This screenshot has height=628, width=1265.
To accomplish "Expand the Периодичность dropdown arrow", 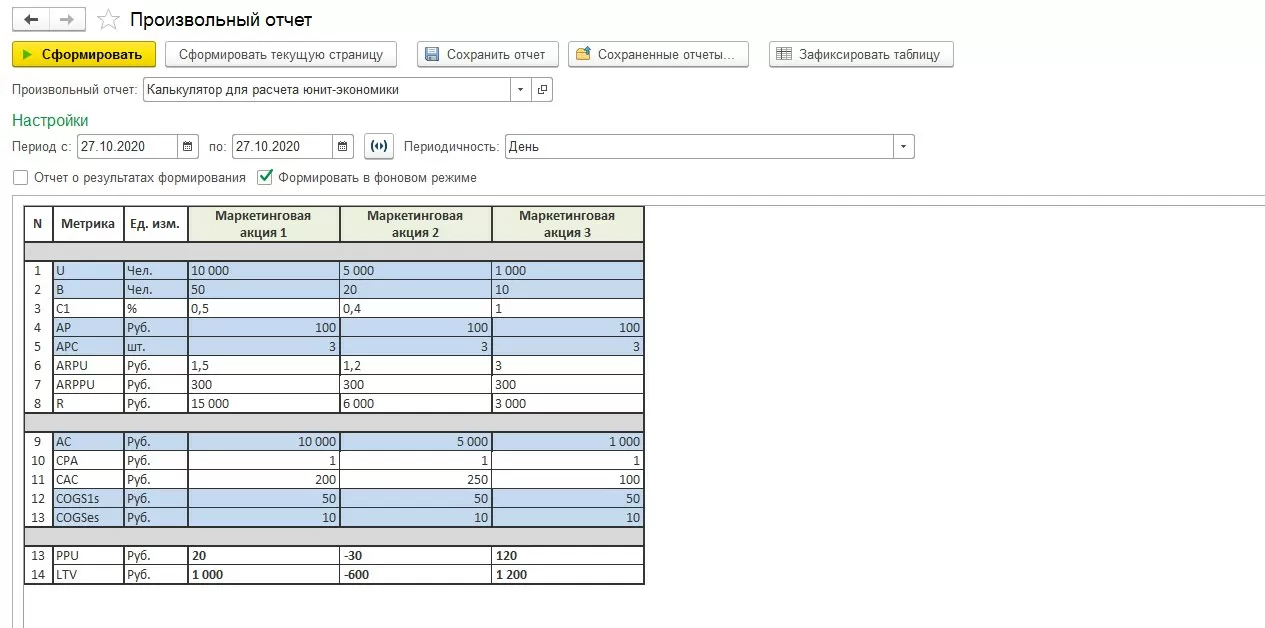I will 904,146.
